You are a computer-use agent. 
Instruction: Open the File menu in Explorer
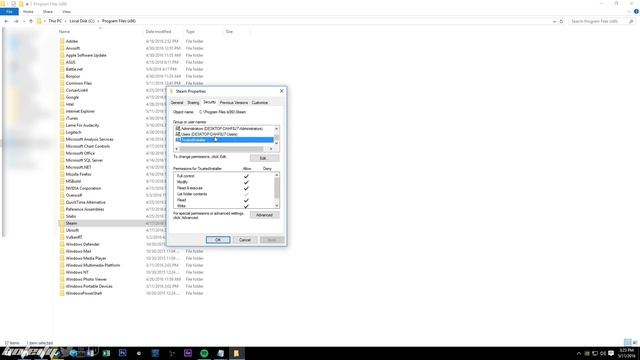coord(9,12)
